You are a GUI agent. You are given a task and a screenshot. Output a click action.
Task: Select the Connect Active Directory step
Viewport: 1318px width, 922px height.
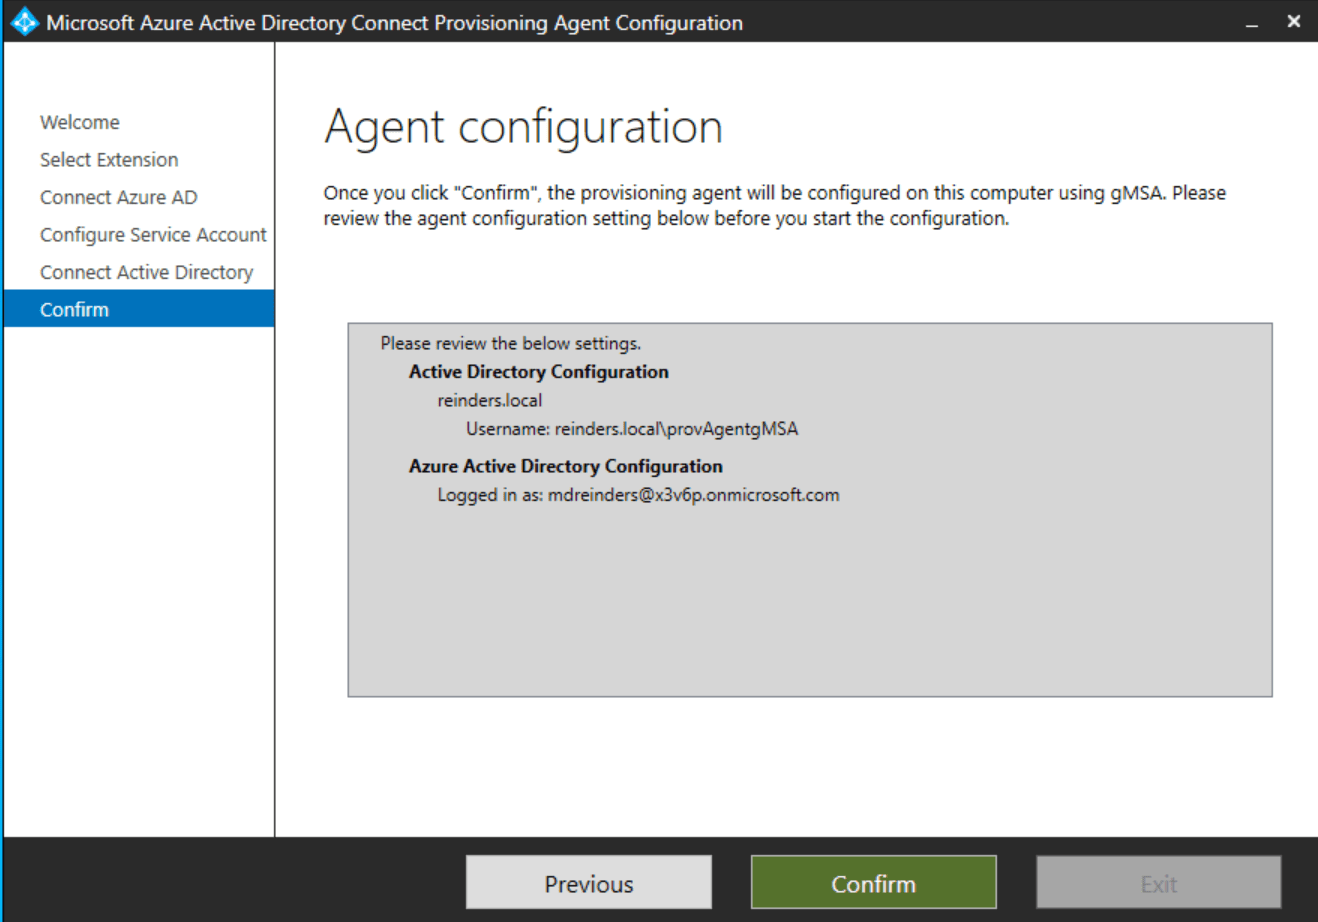[x=144, y=271]
